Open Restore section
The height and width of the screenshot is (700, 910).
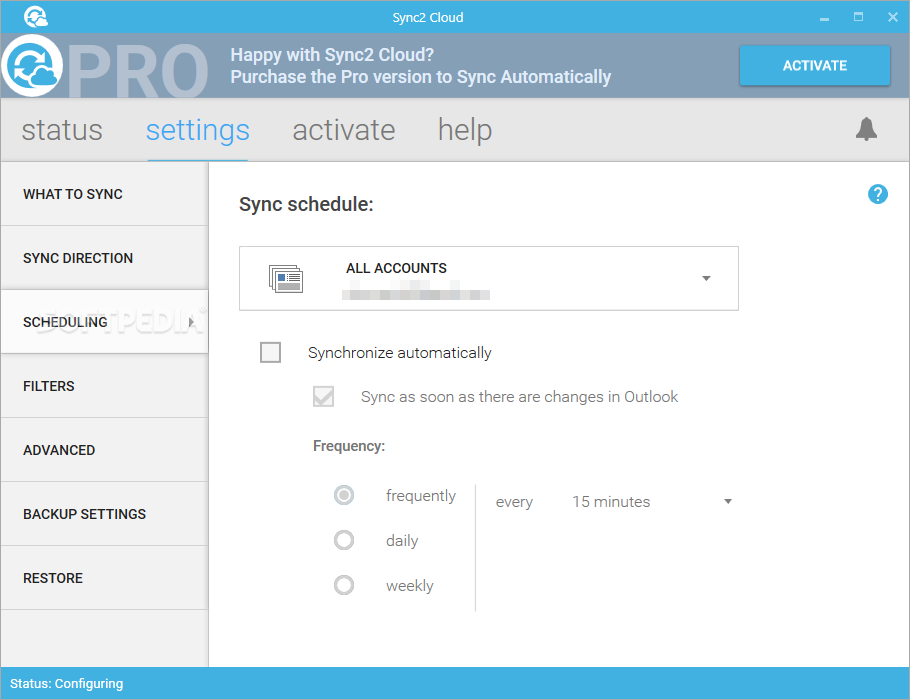[x=104, y=578]
